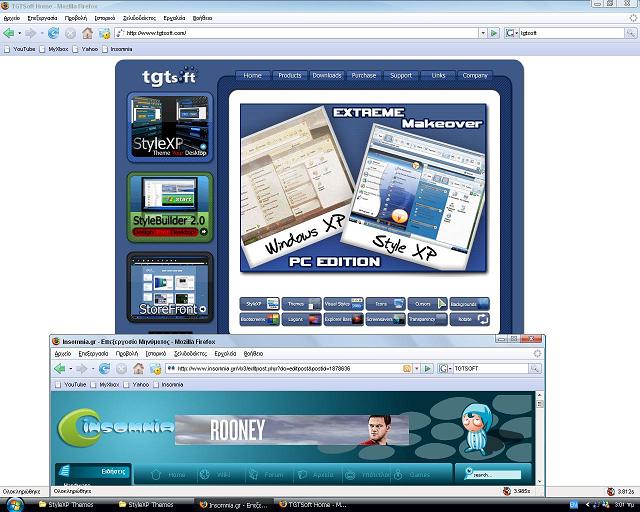Viewport: 640px width, 512px height.
Task: Open the Forum link on Insomnia site
Action: (266, 475)
